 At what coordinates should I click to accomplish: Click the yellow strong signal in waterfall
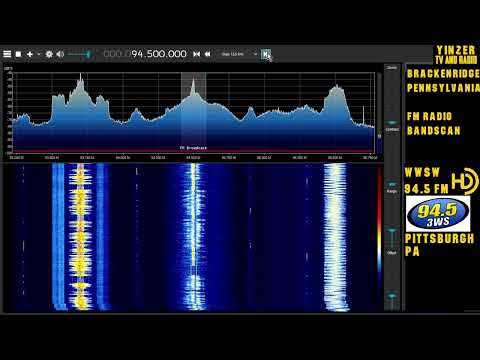tap(80, 237)
